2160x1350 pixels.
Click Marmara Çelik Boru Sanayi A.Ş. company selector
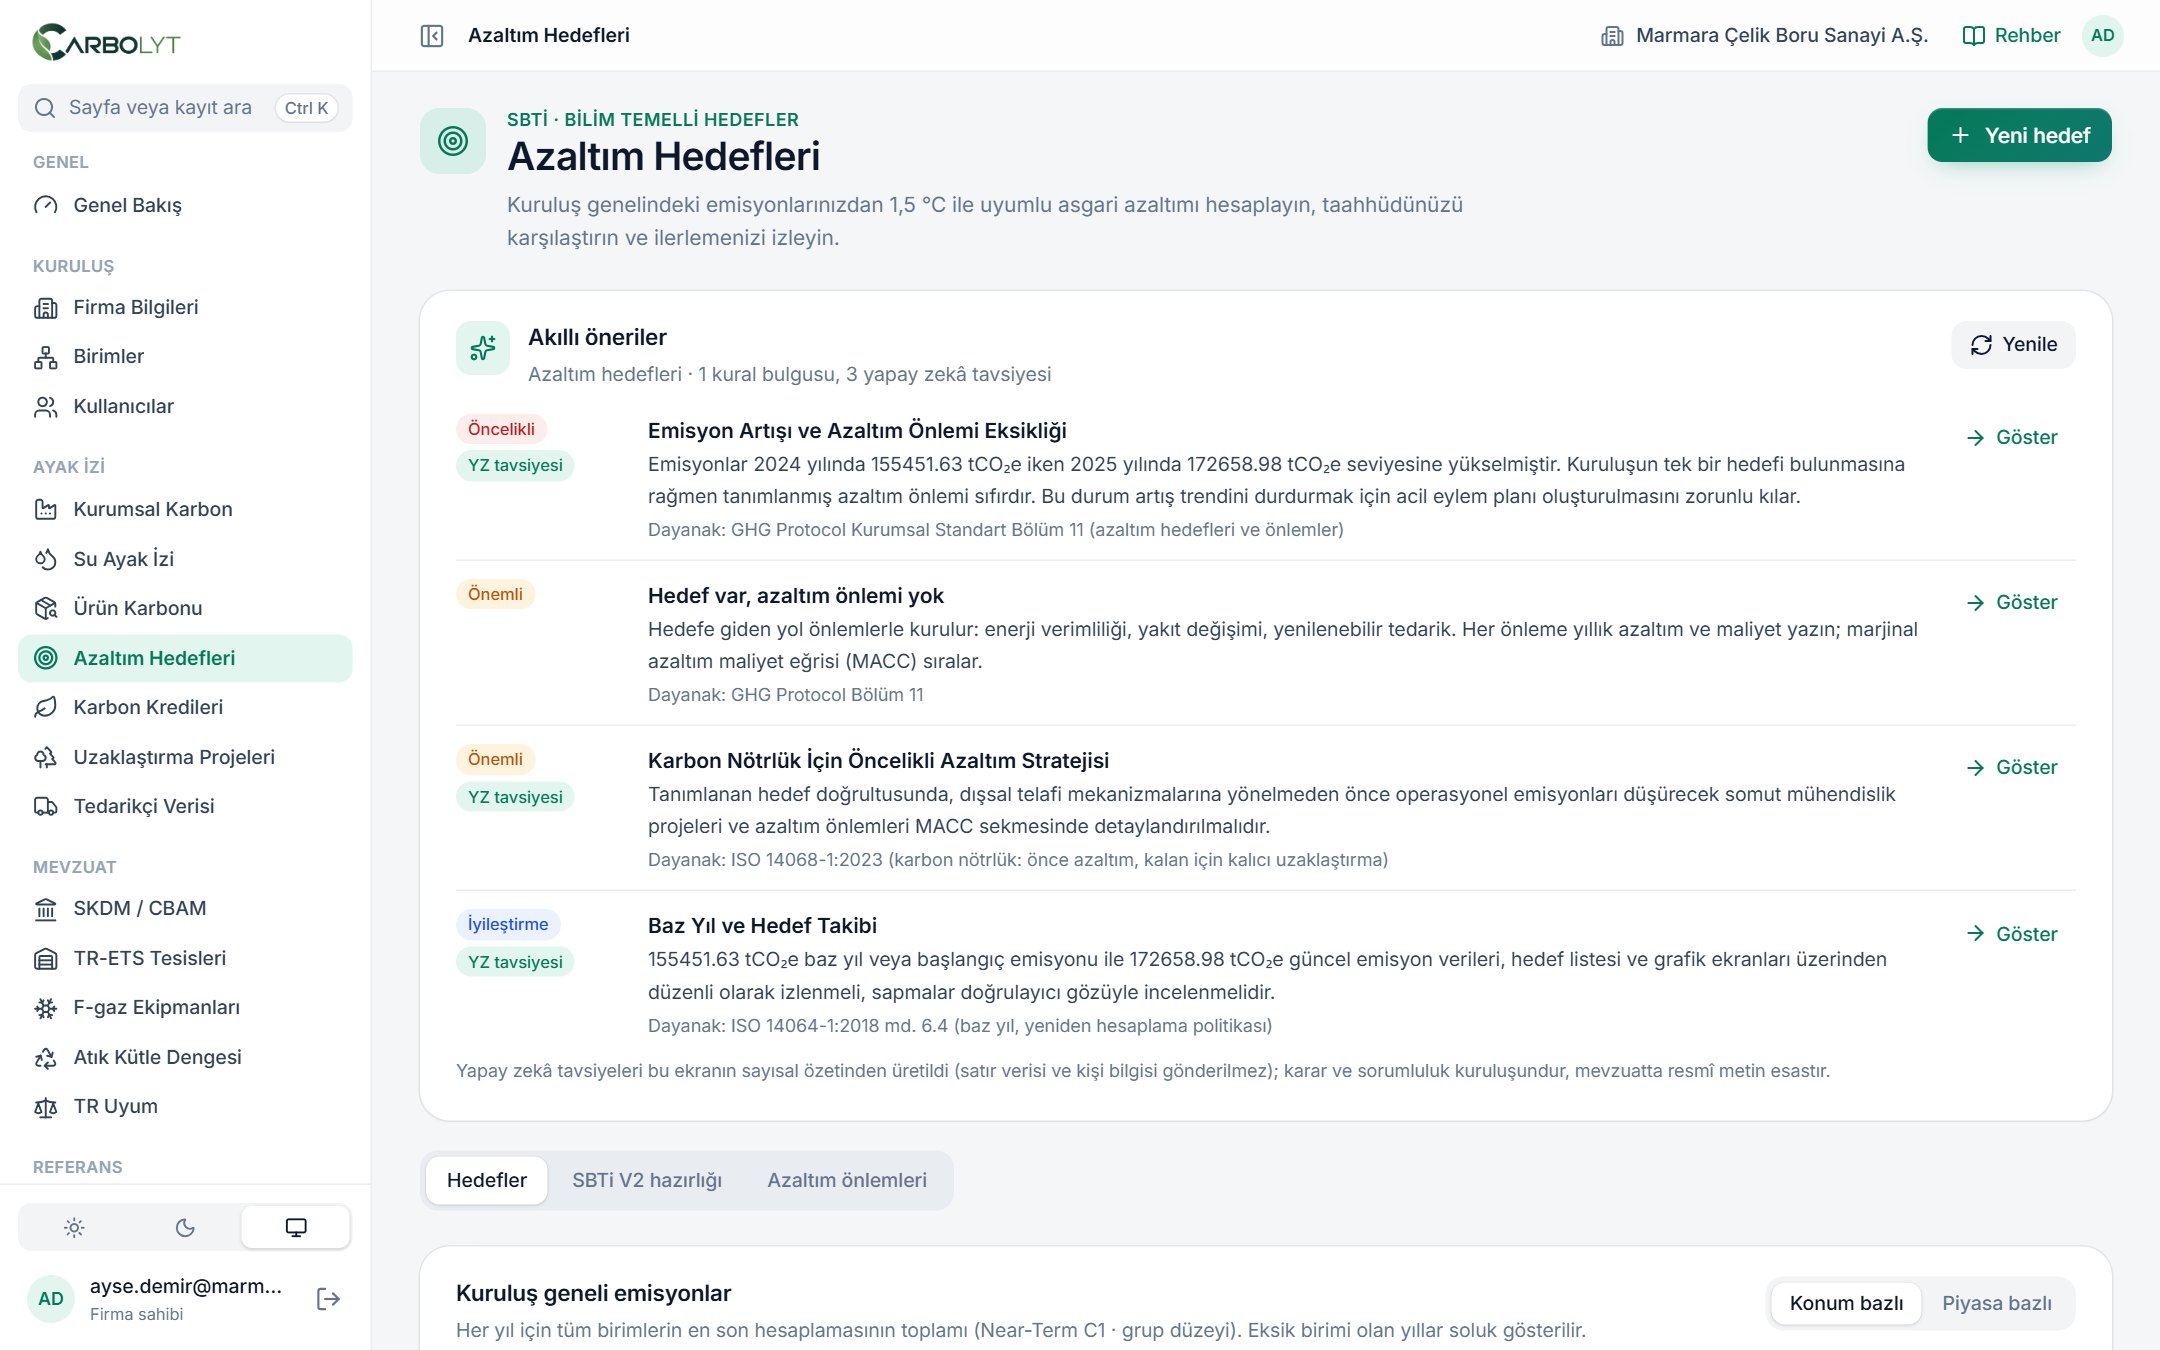point(1764,36)
